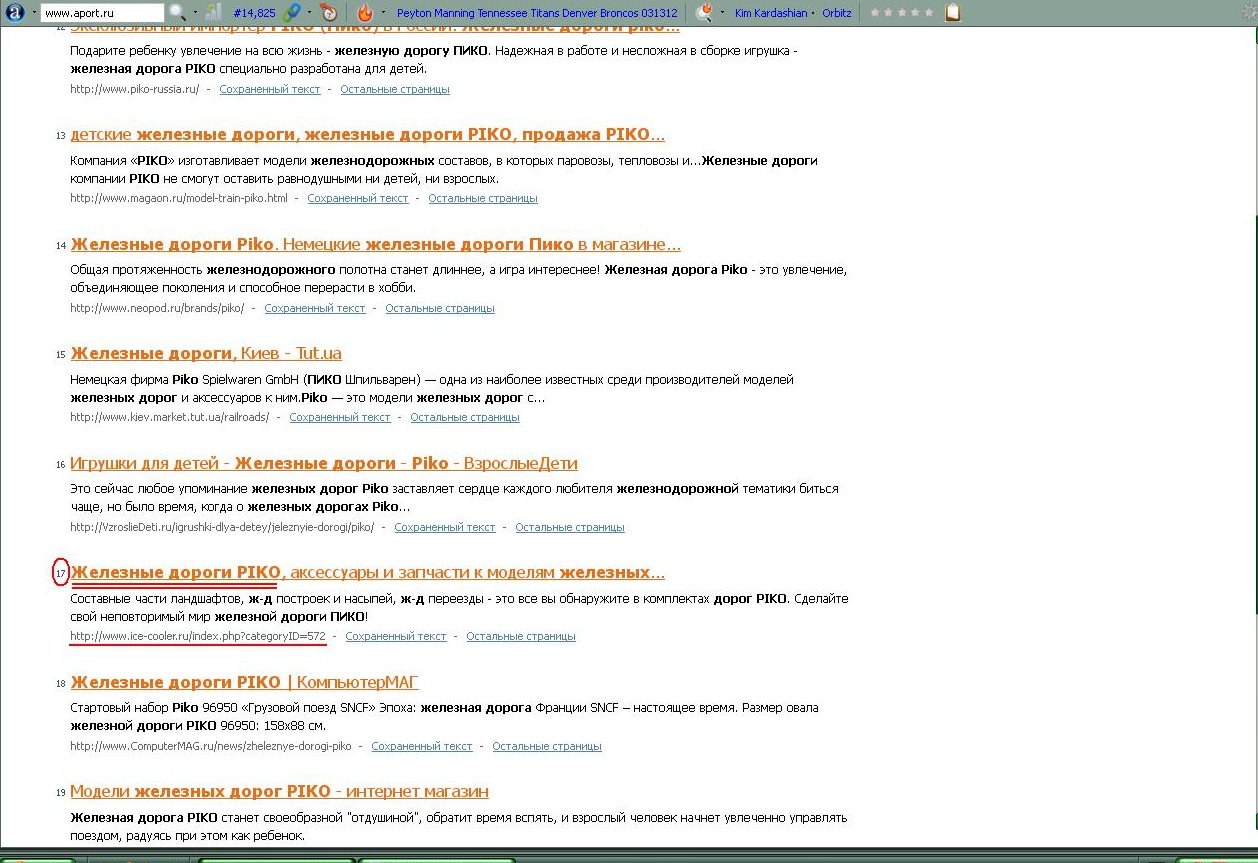Open Сохраненный текст for VzrosłieDeti result
This screenshot has height=863, width=1258.
click(445, 527)
